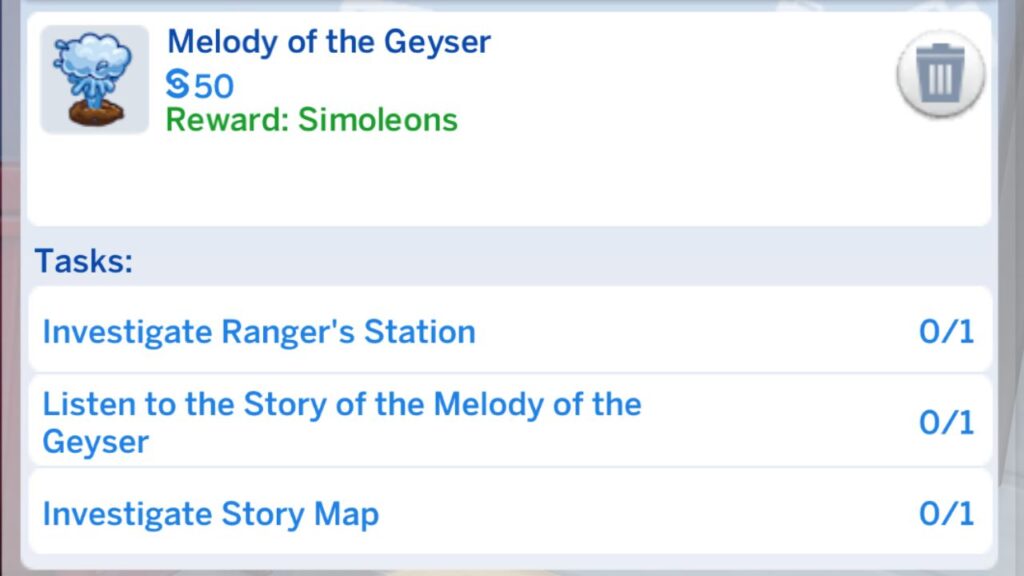Click the green "Reward:" label

[x=228, y=120]
